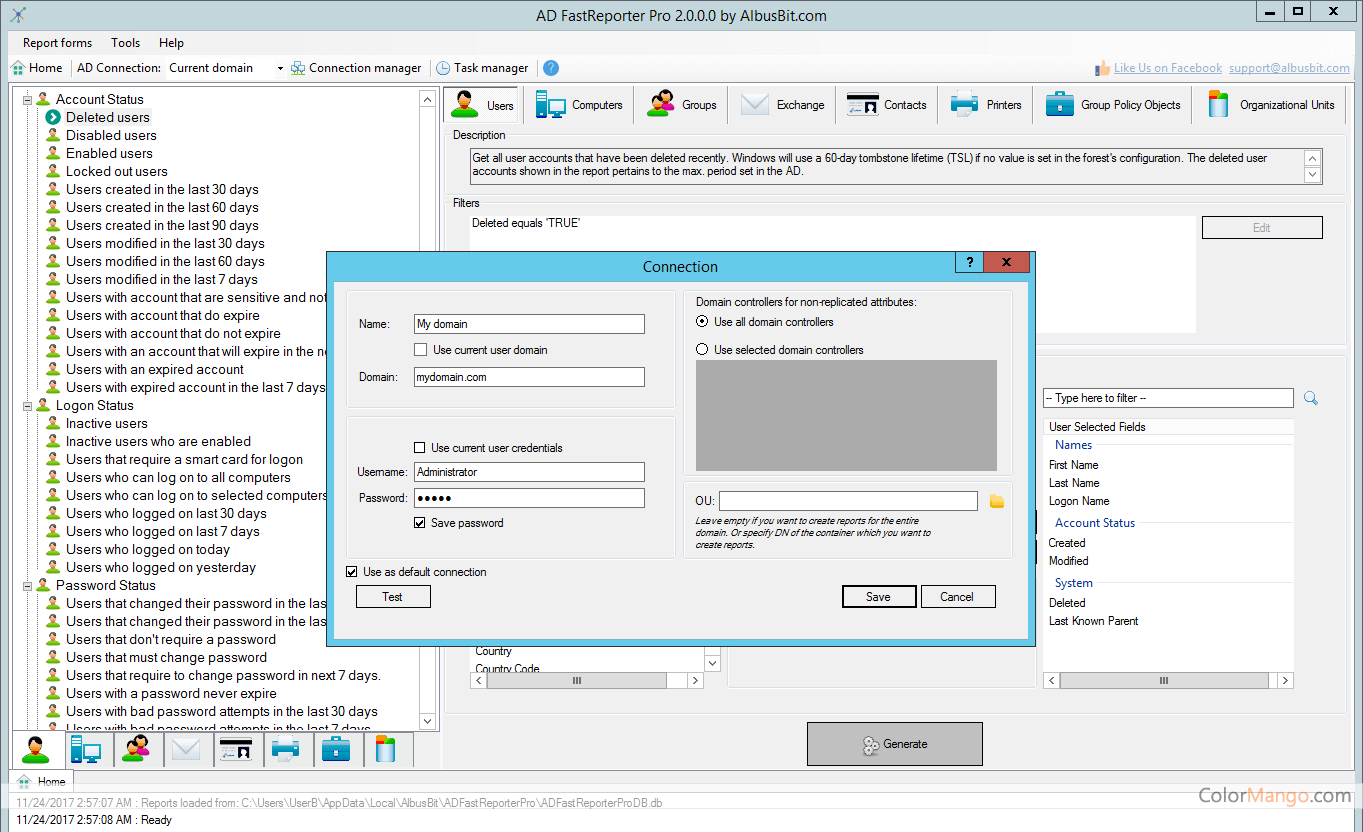1363x832 pixels.
Task: Collapse the Account Status tree node
Action: (28, 99)
